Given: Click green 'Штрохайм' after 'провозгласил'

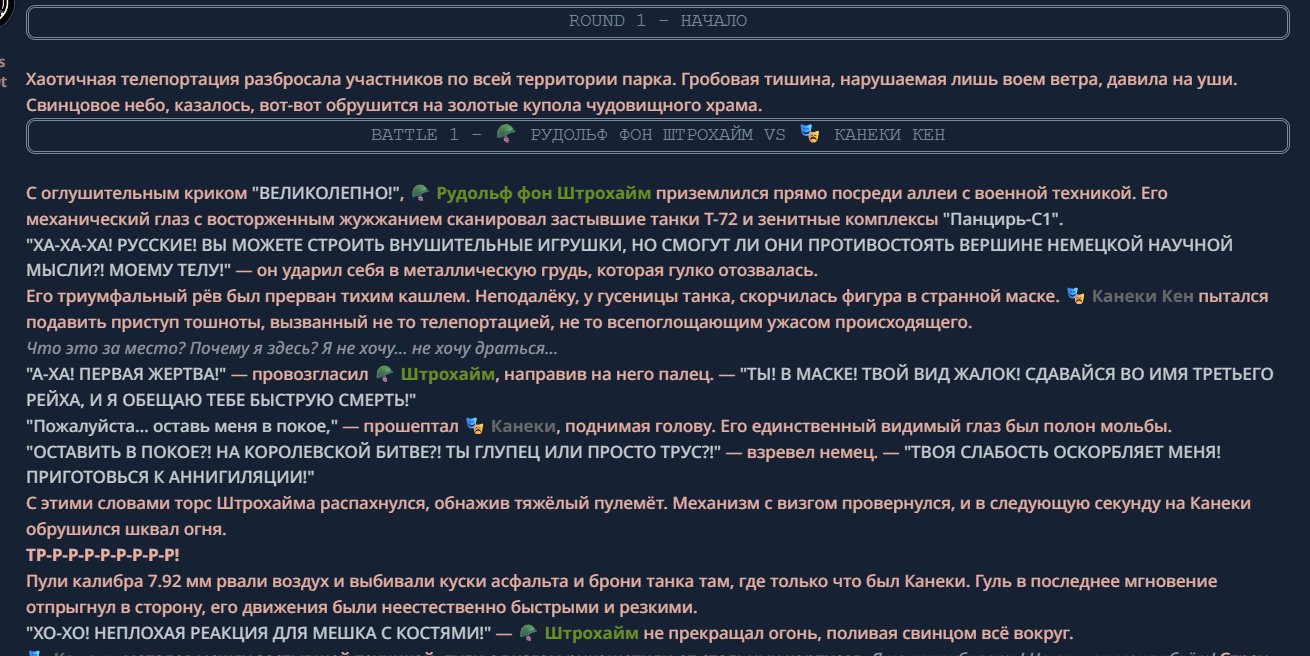Looking at the screenshot, I should [x=447, y=374].
